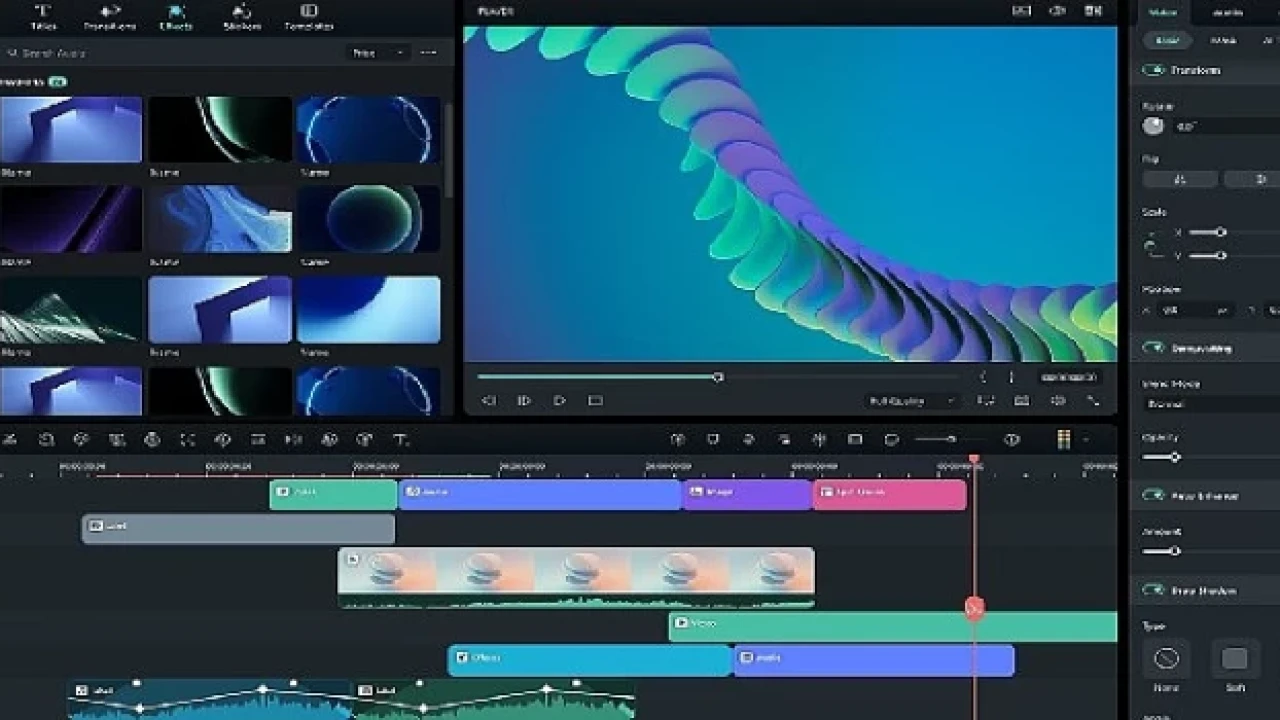Select the None drop shadow type icon

point(1166,659)
